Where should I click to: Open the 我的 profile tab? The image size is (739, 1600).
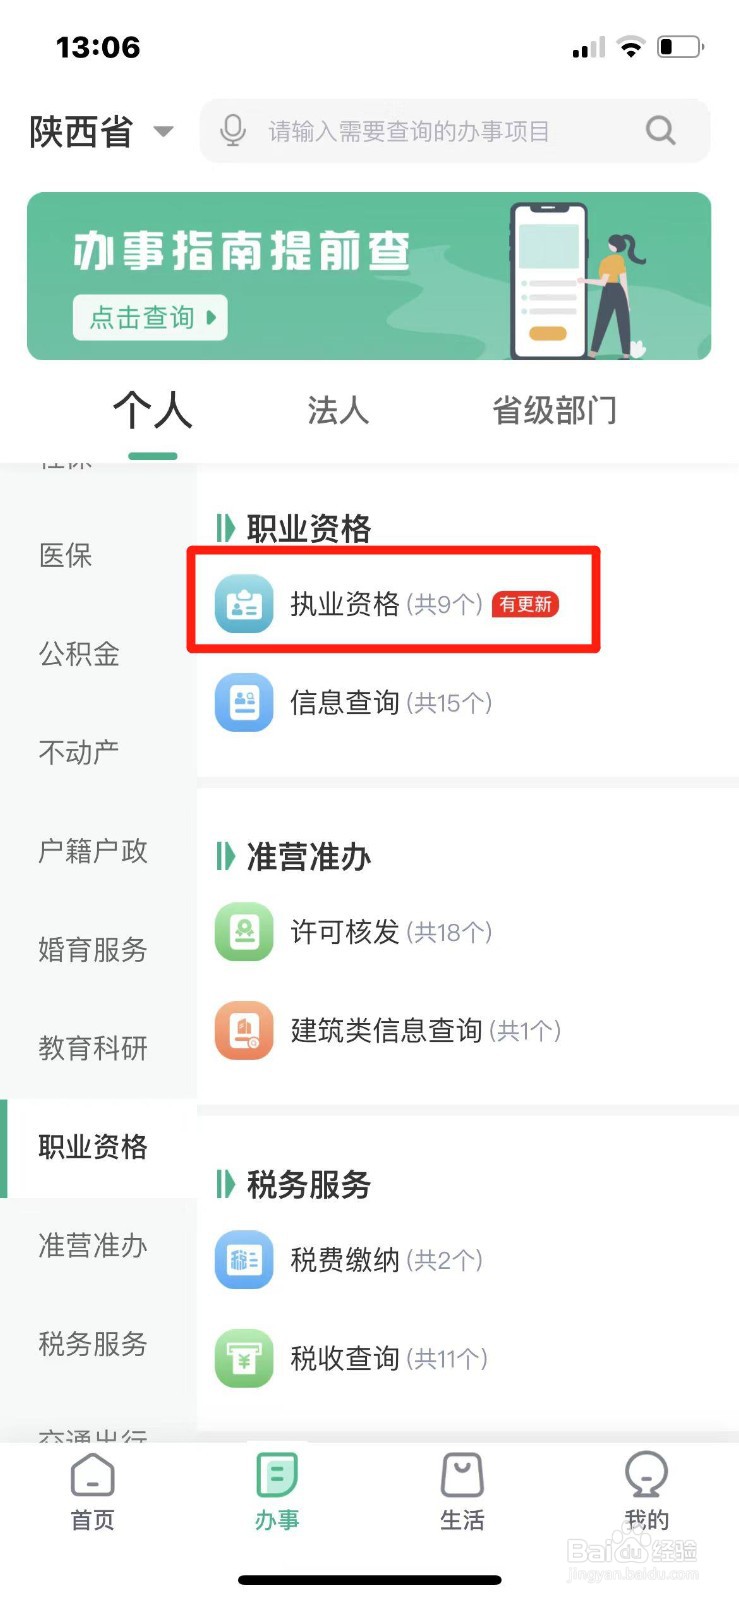click(646, 1492)
